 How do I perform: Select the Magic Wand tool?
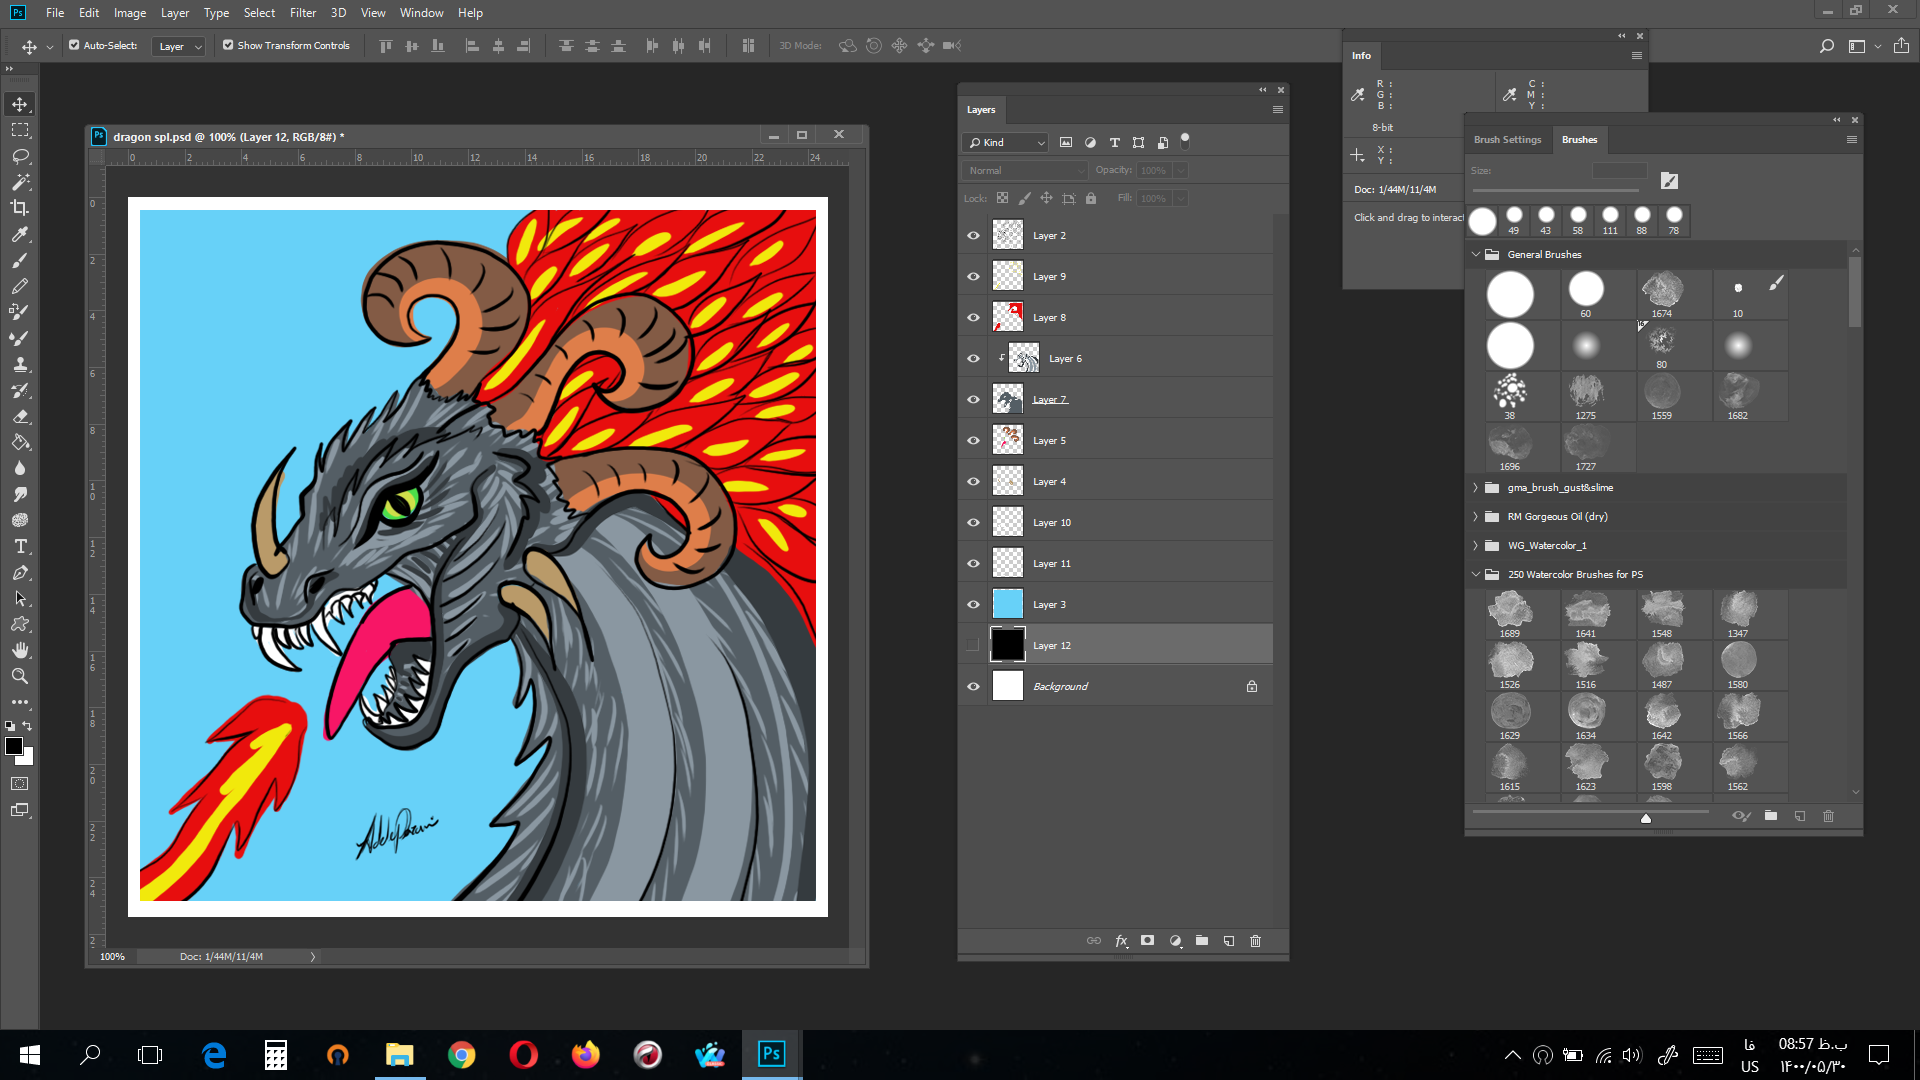click(x=20, y=182)
